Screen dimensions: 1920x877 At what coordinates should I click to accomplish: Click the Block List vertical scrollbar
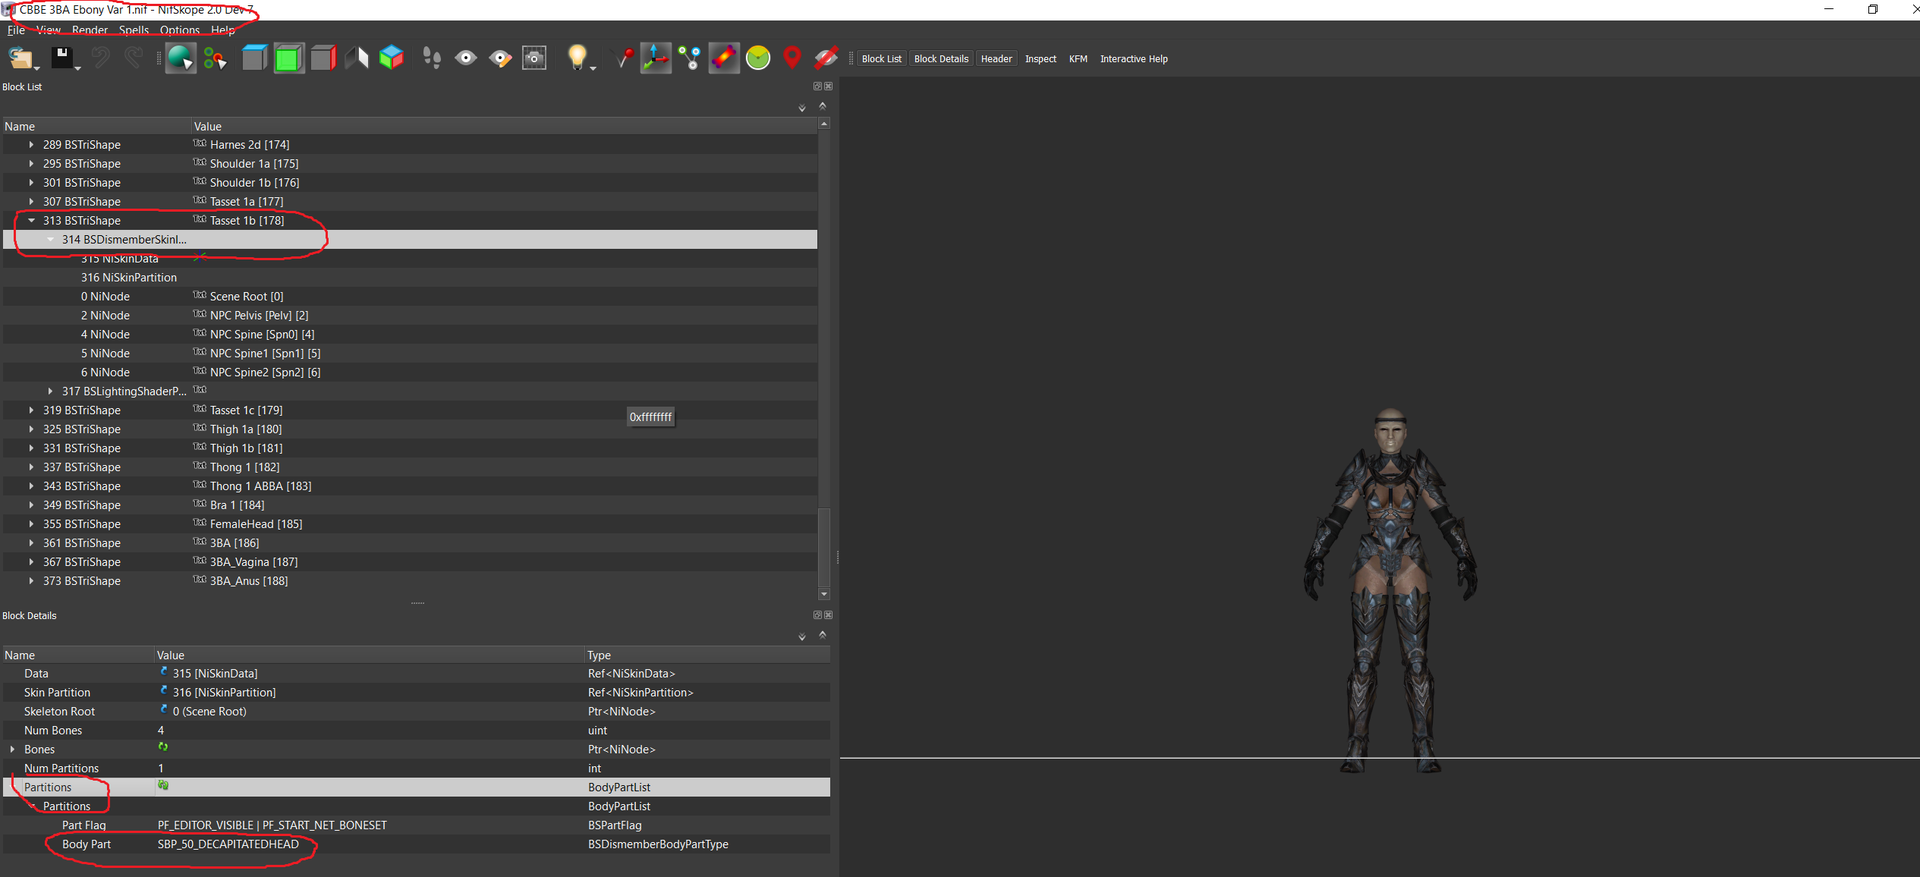click(824, 360)
